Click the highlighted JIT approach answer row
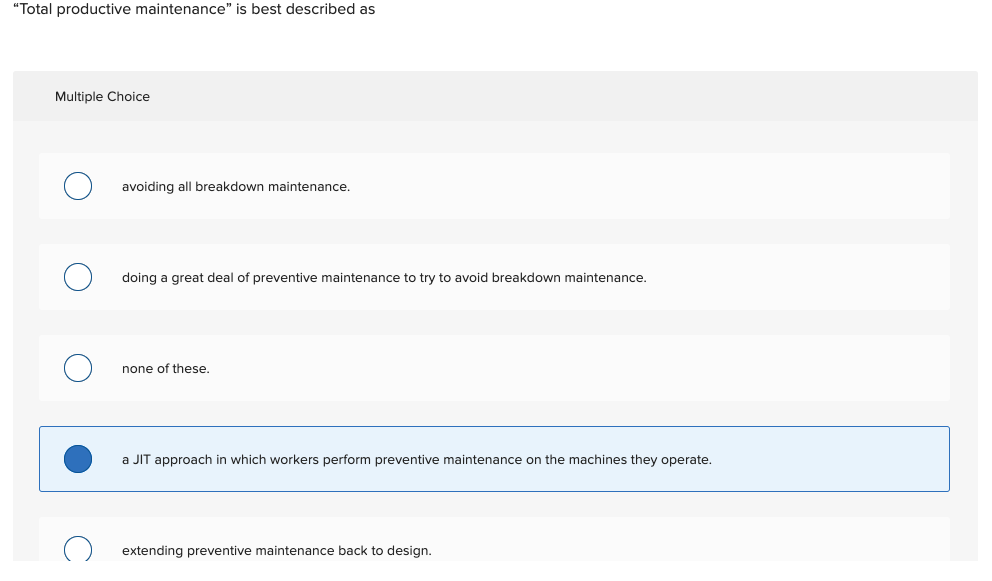 tap(494, 459)
